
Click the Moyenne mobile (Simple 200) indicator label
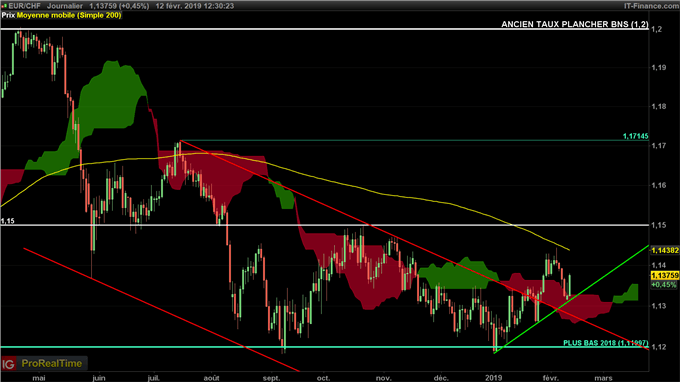(x=69, y=15)
